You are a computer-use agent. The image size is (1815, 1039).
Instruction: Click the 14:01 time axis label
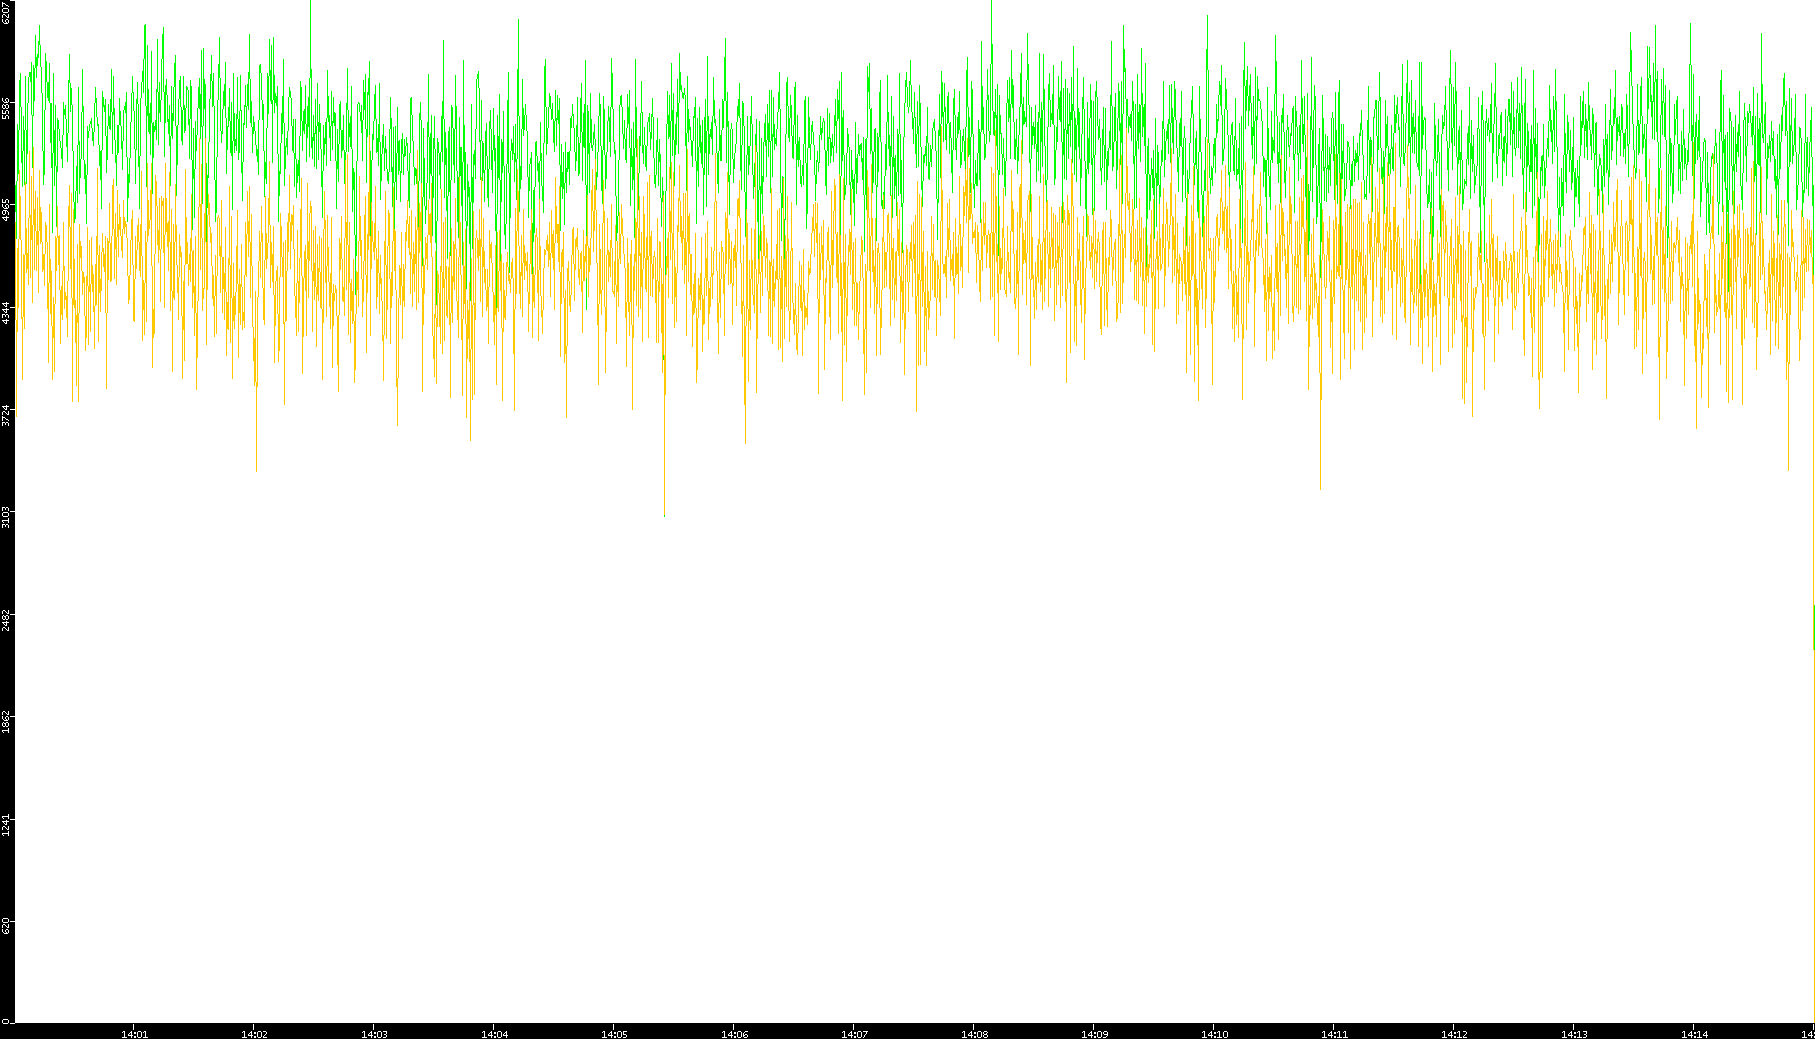pyautogui.click(x=134, y=1033)
